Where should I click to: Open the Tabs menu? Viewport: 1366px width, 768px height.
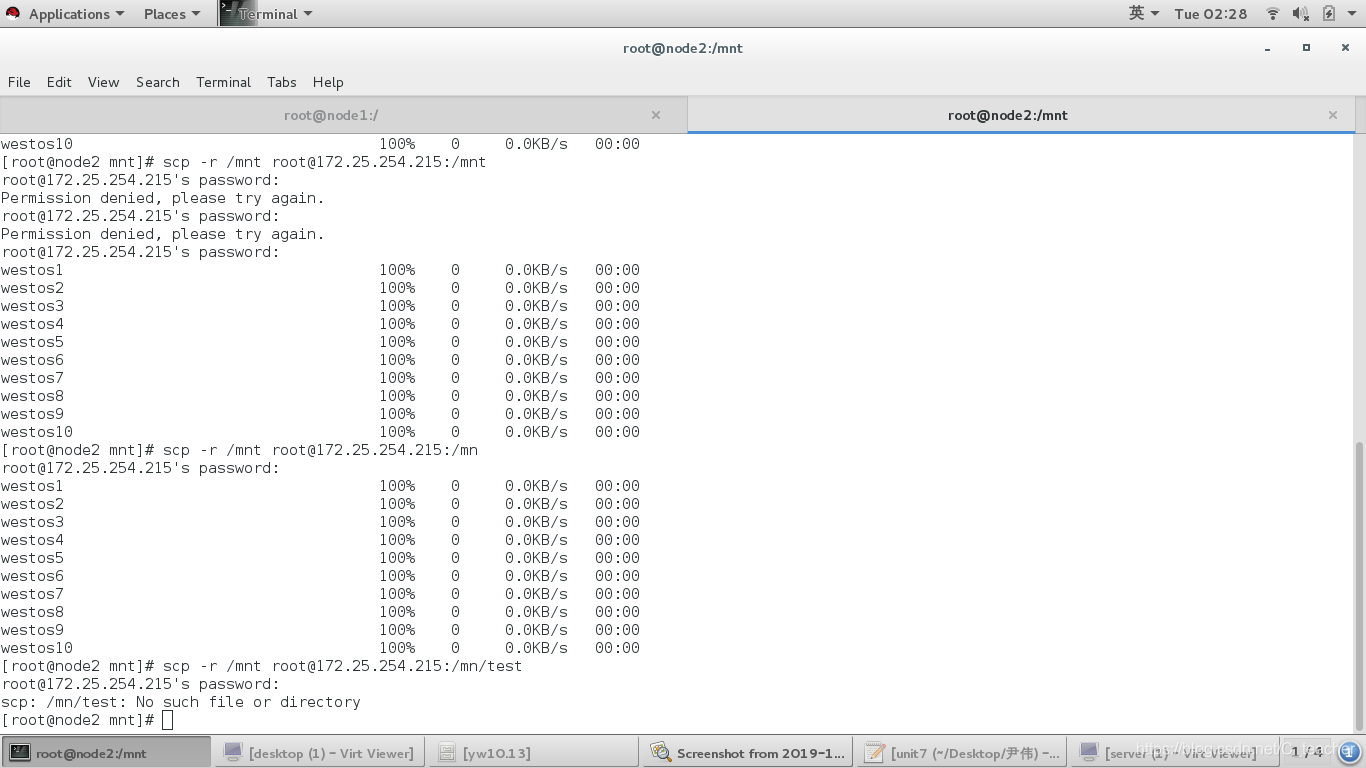click(281, 82)
